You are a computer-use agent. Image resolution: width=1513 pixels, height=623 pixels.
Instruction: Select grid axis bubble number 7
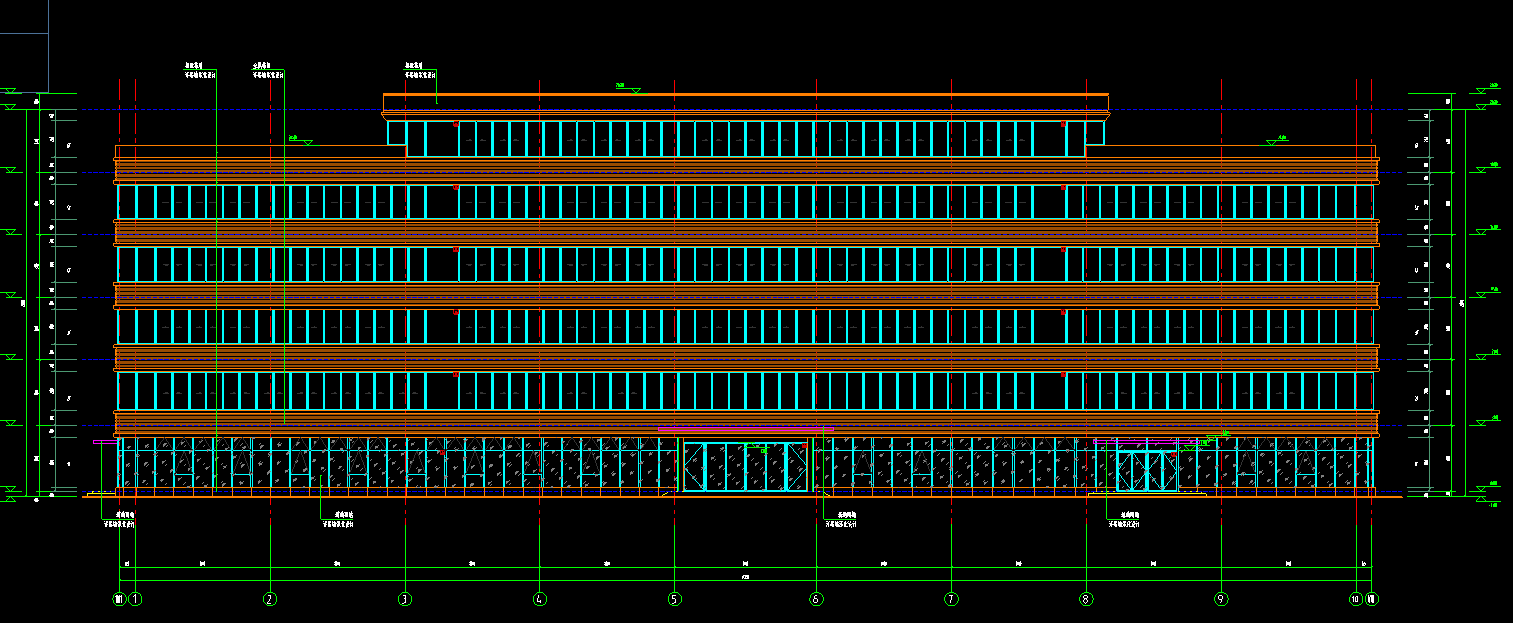pos(951,600)
